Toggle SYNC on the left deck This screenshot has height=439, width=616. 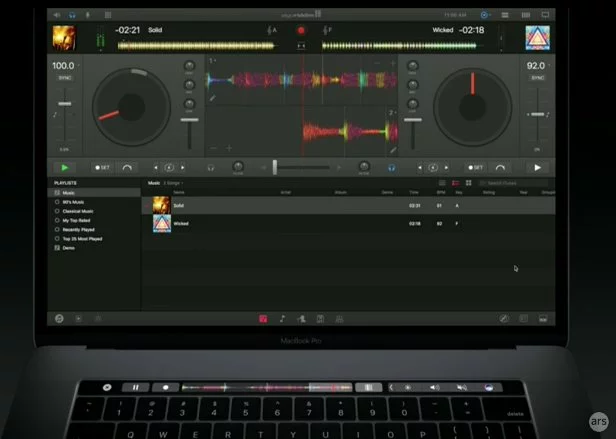click(65, 78)
